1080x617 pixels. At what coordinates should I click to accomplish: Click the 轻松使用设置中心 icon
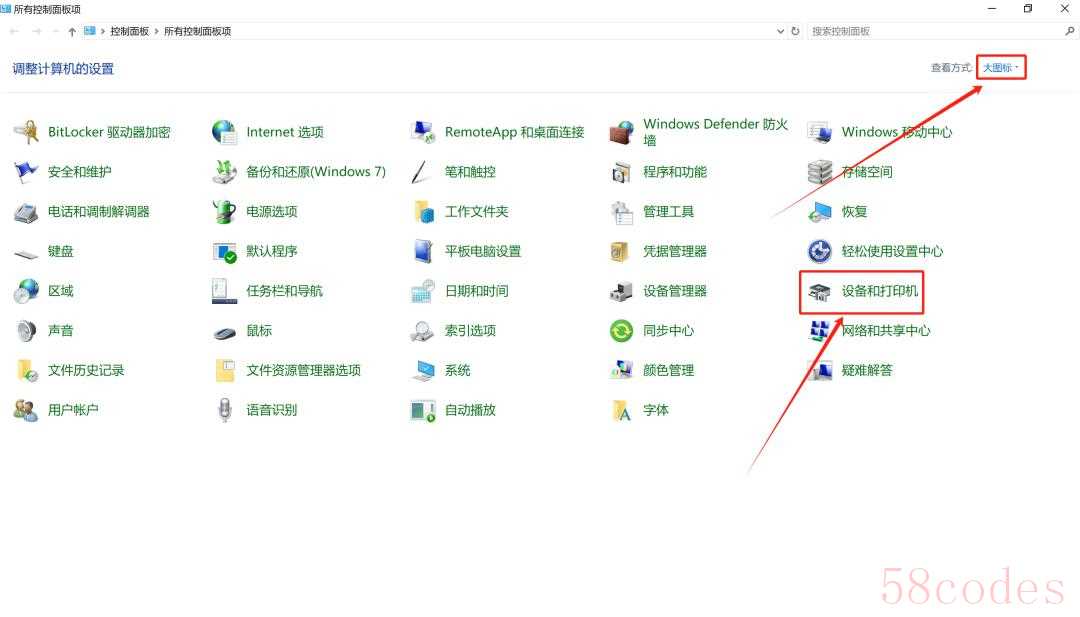click(820, 252)
